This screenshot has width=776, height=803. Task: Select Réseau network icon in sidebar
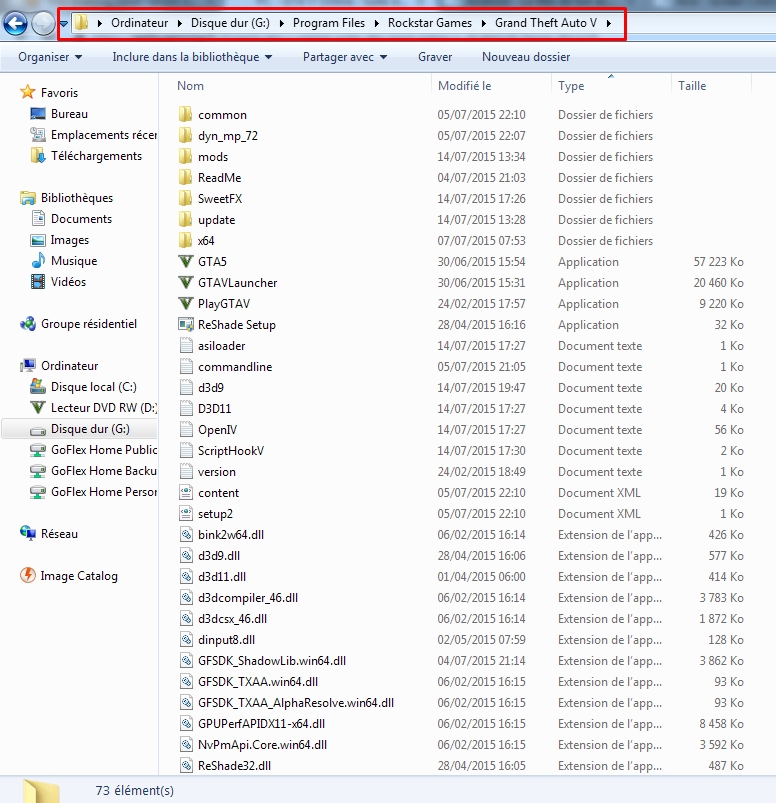pyautogui.click(x=28, y=533)
